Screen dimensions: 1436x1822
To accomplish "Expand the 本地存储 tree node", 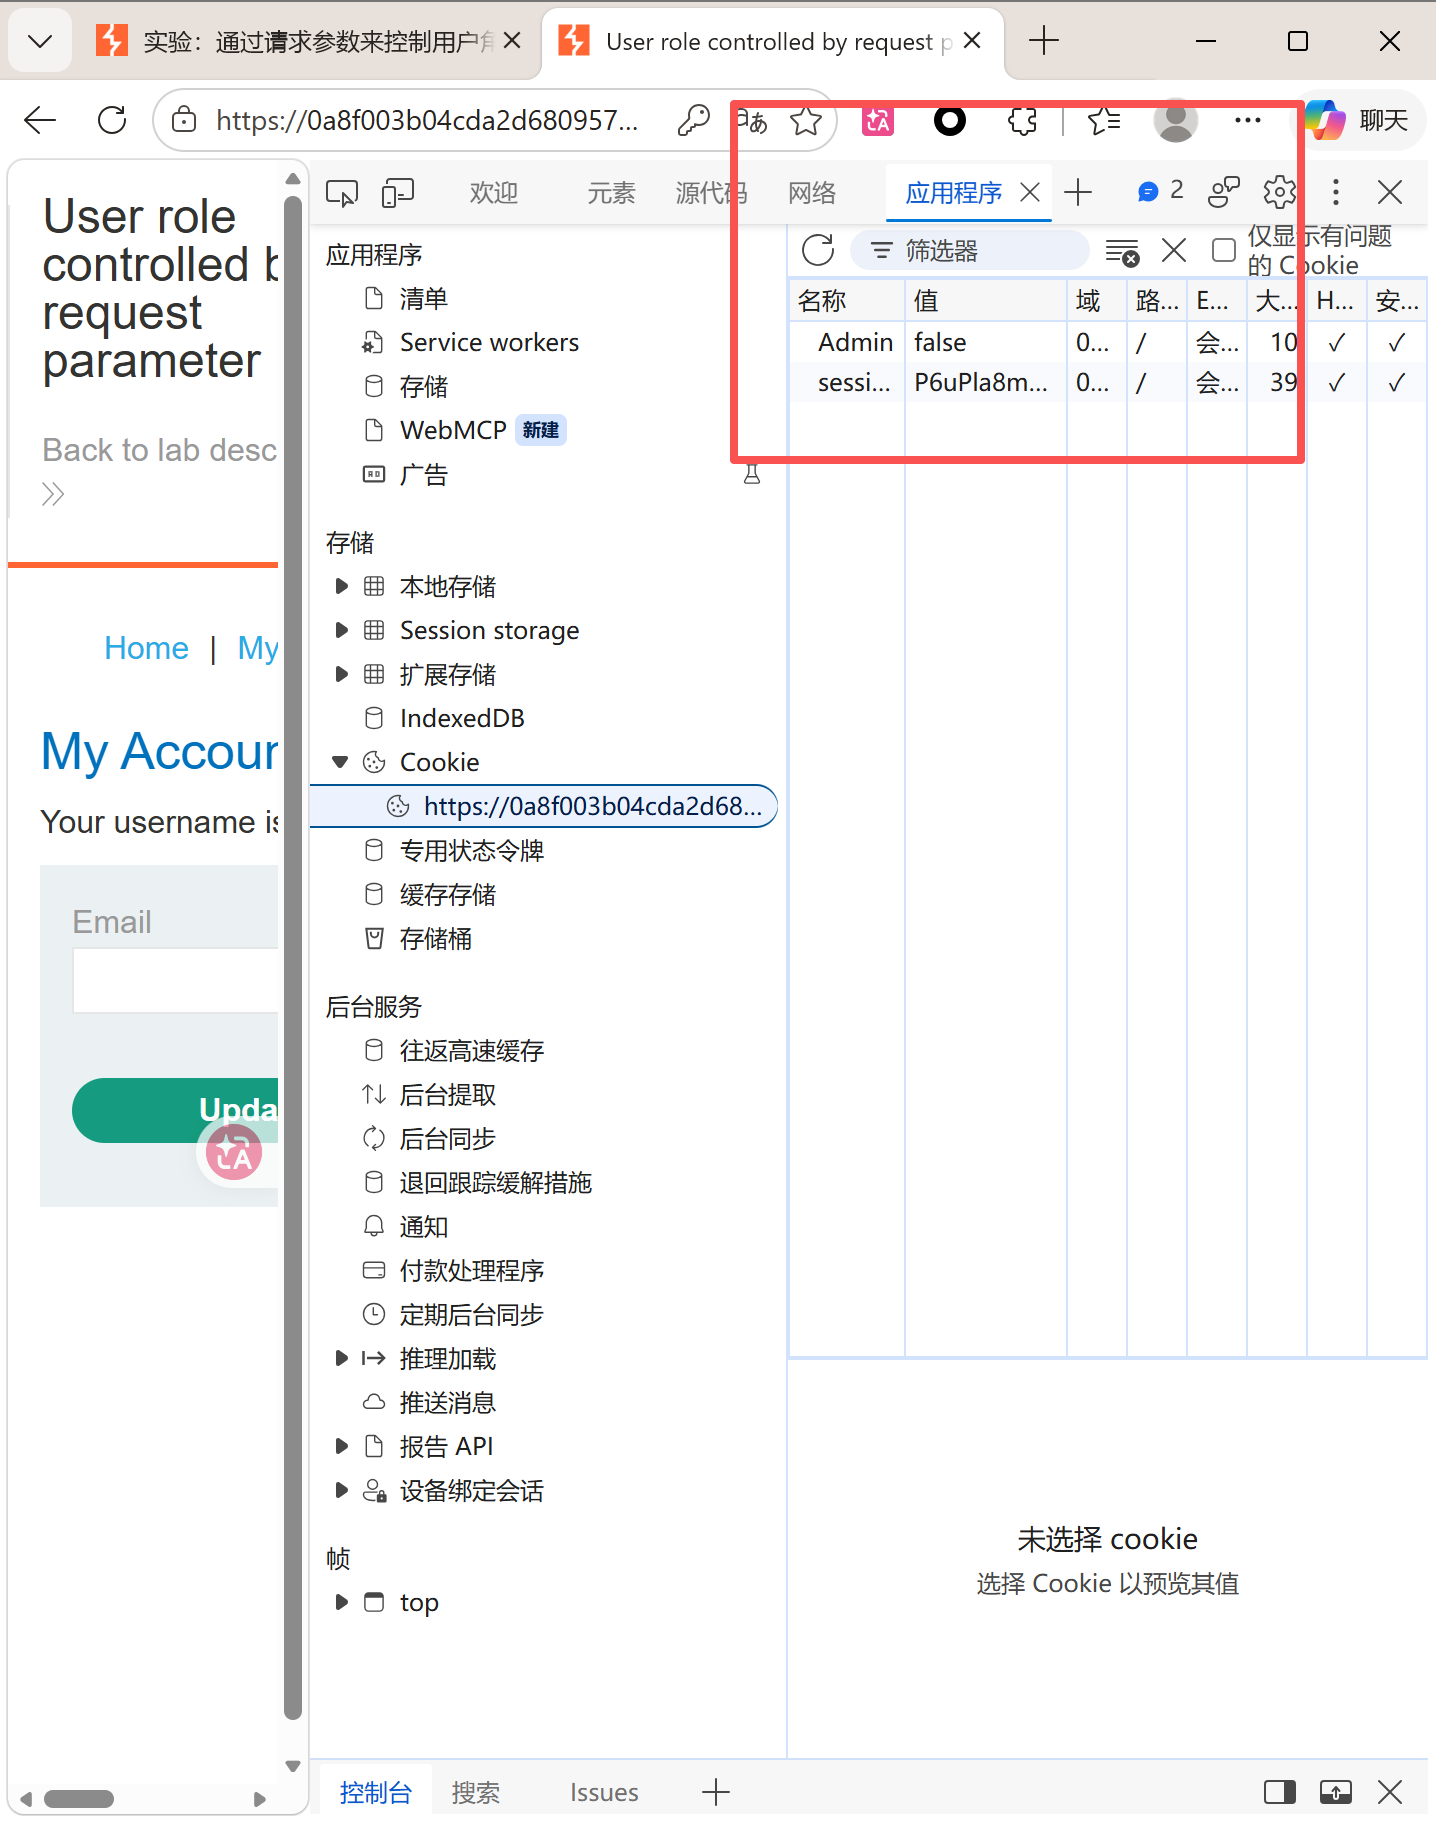I will (341, 586).
